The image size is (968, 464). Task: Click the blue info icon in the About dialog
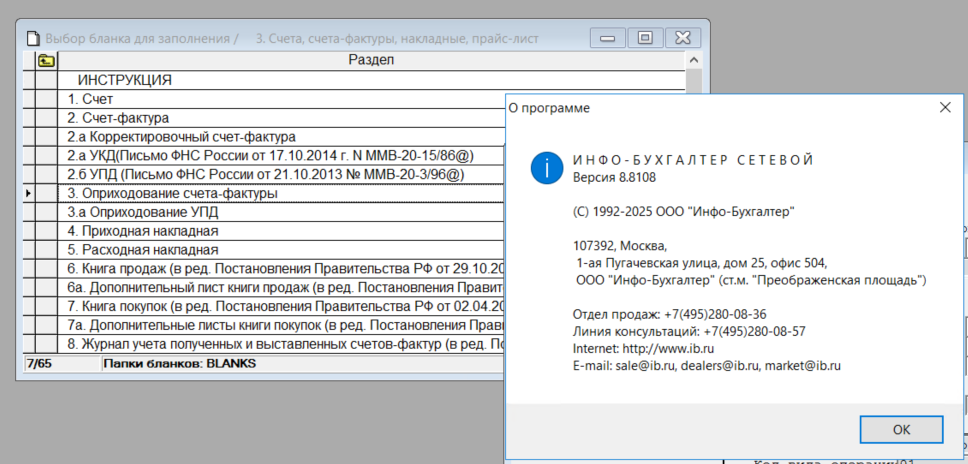[x=546, y=167]
